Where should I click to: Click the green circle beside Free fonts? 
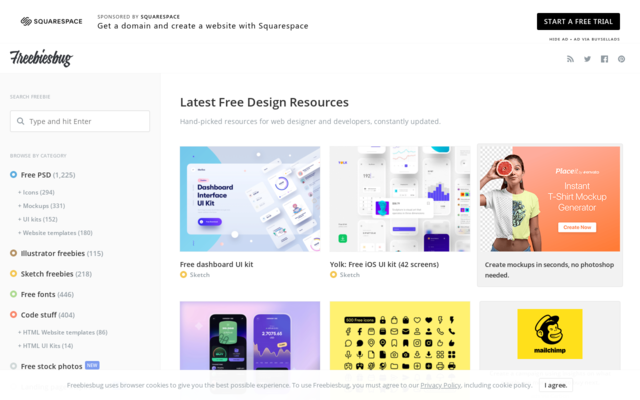click(13, 294)
